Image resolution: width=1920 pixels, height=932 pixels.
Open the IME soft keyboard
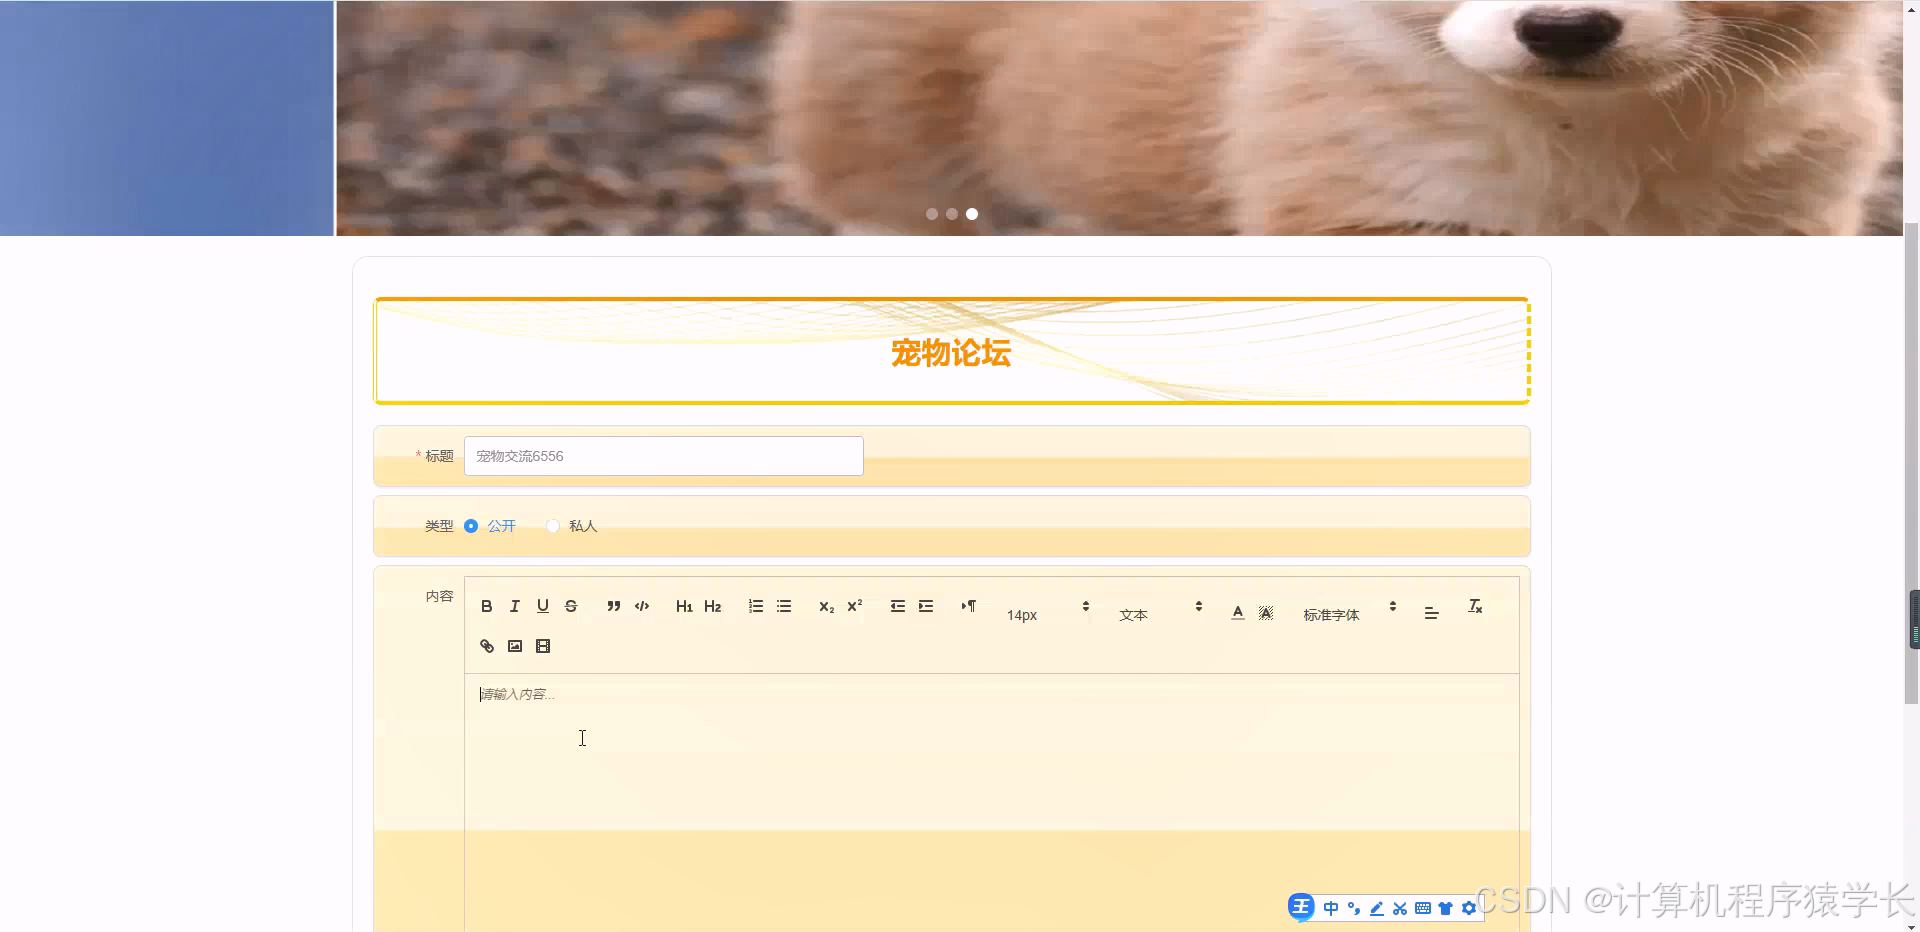point(1423,908)
